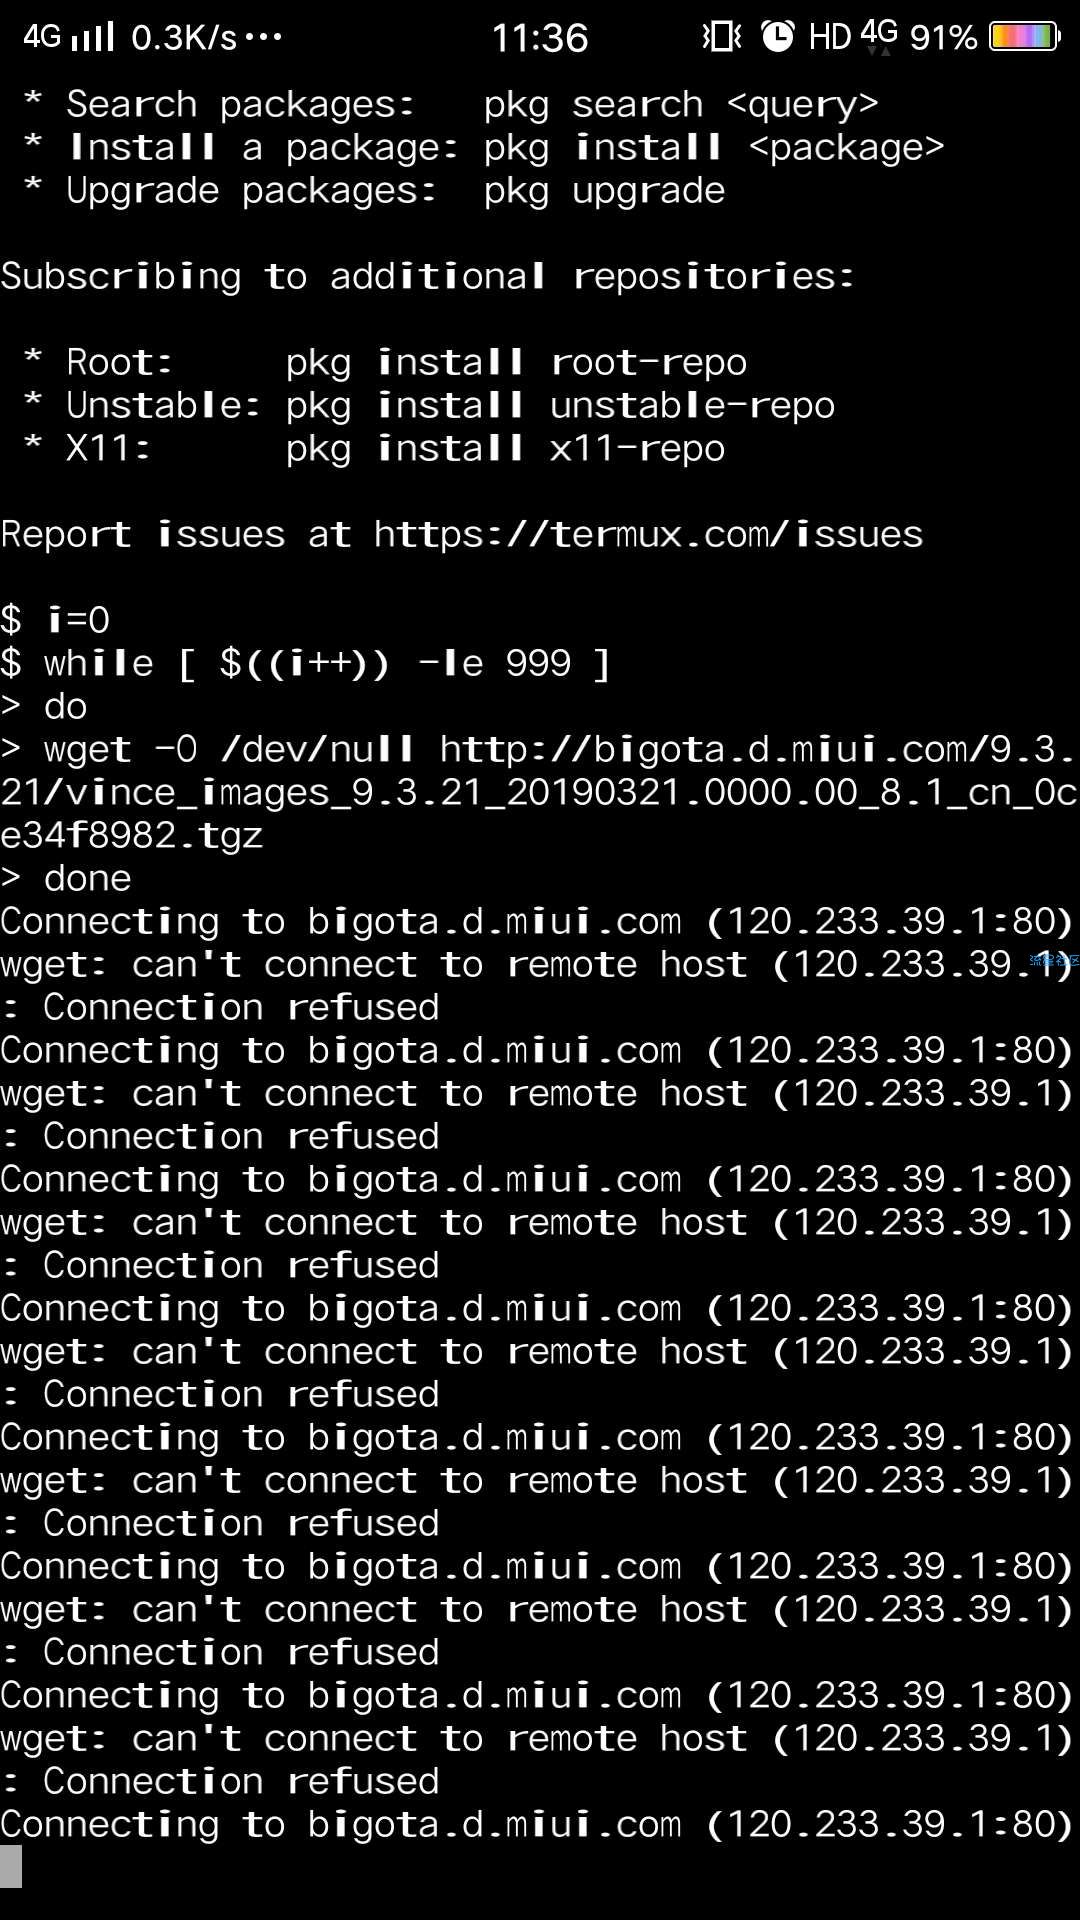The height and width of the screenshot is (1920, 1080).
Task: Tap the right-hand 4G network icon
Action: (879, 35)
